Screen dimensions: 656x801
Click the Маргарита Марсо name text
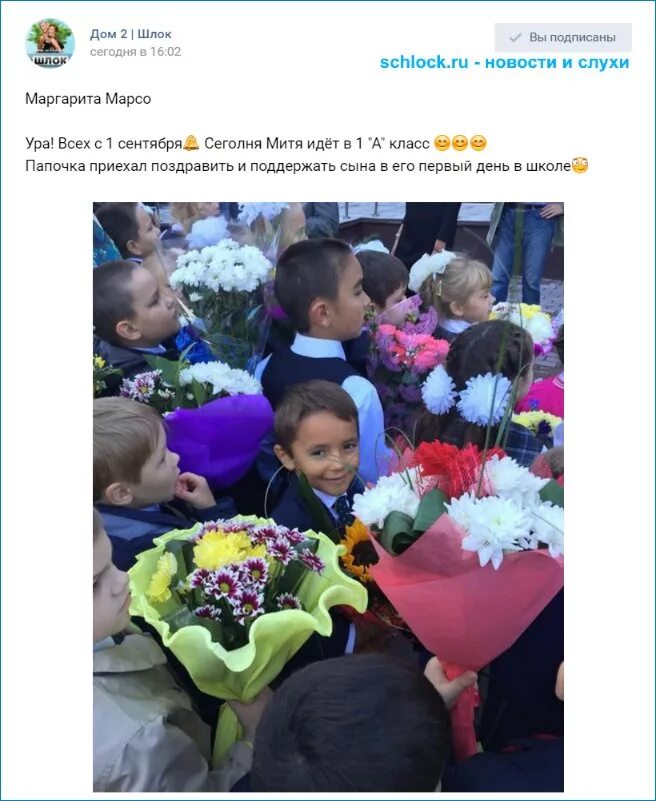[88, 99]
